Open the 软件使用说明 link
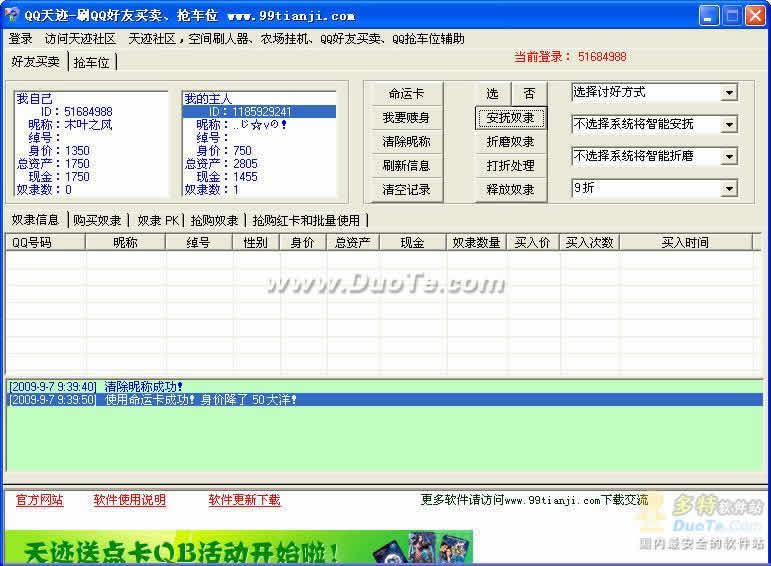 (130, 500)
